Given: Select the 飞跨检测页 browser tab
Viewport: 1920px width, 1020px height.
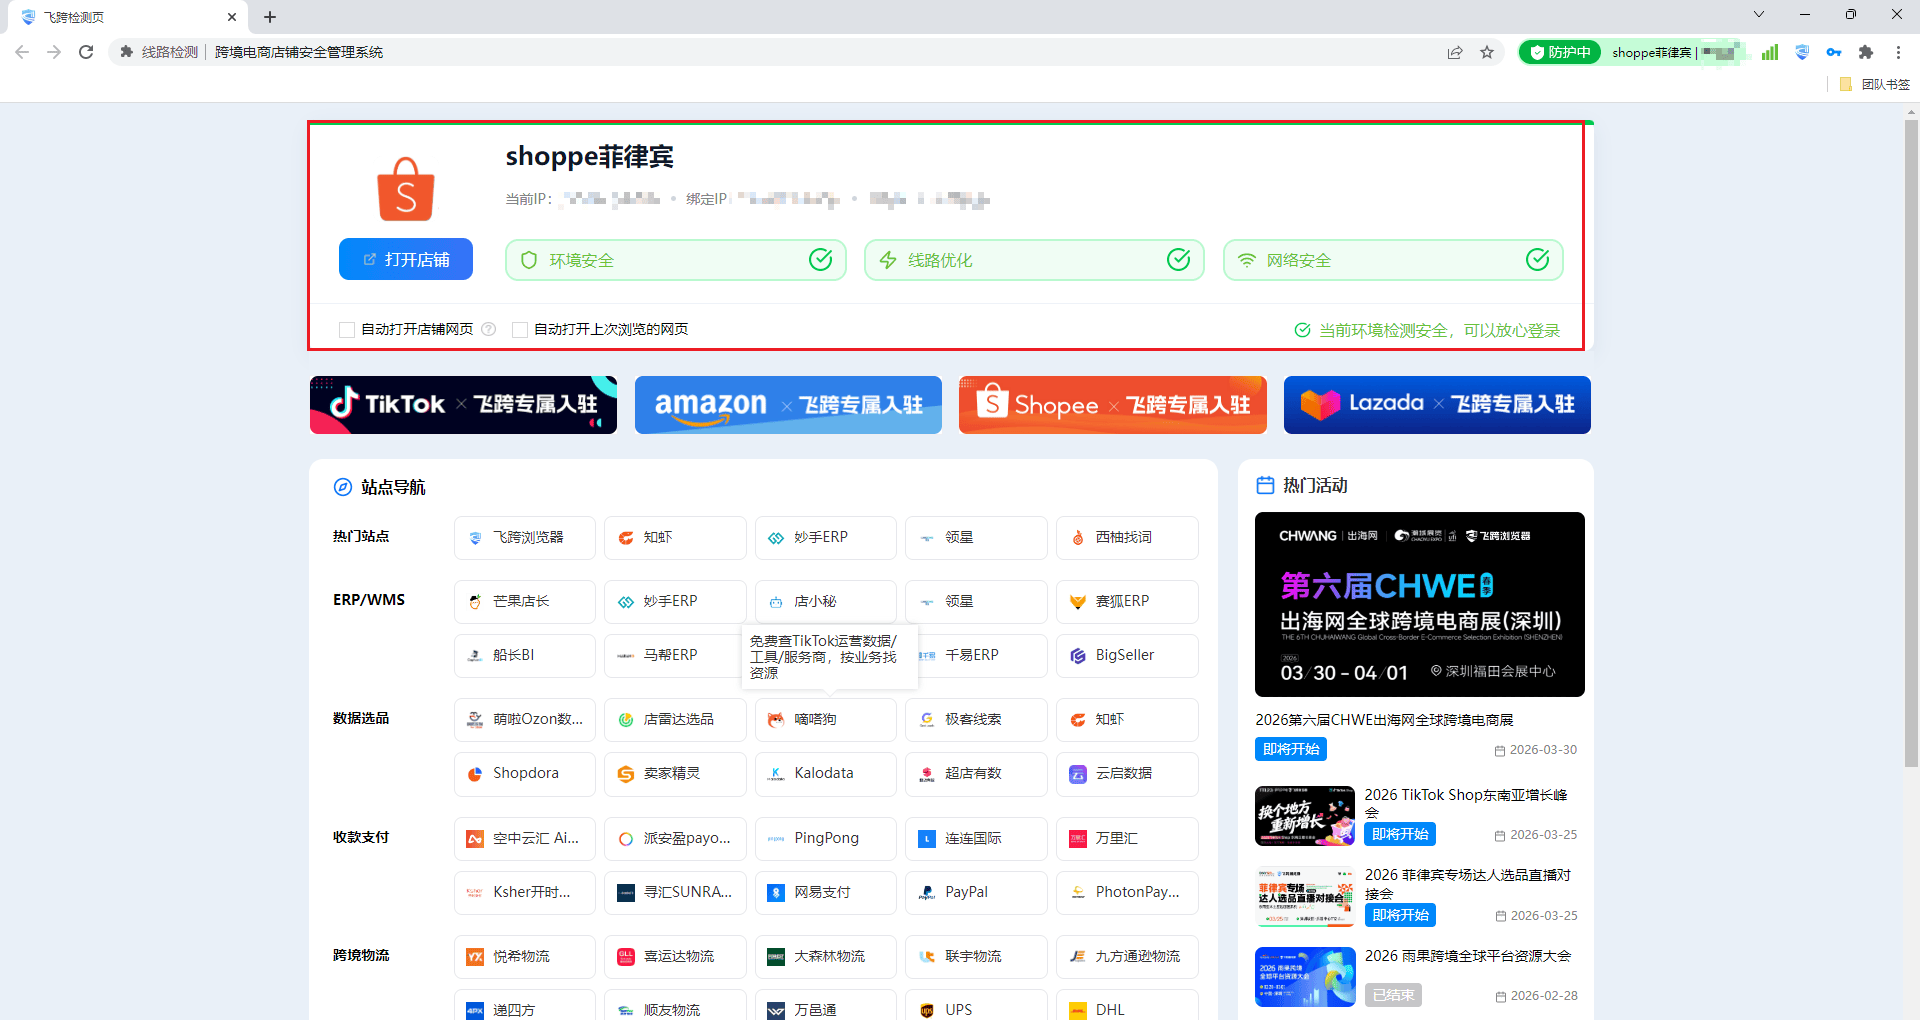Looking at the screenshot, I should pyautogui.click(x=120, y=17).
